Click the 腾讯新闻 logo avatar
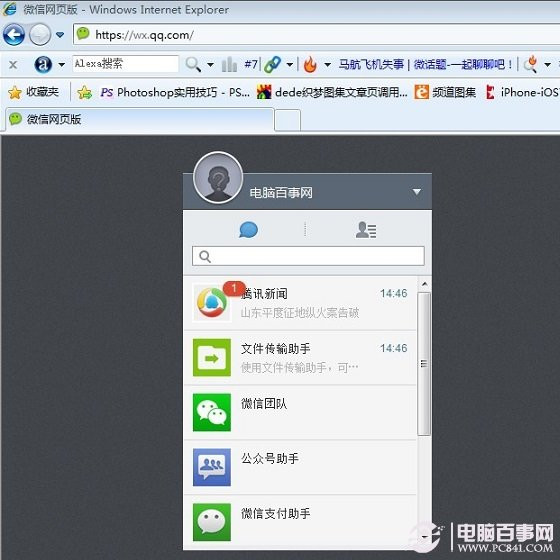The height and width of the screenshot is (560, 560). pos(212,303)
